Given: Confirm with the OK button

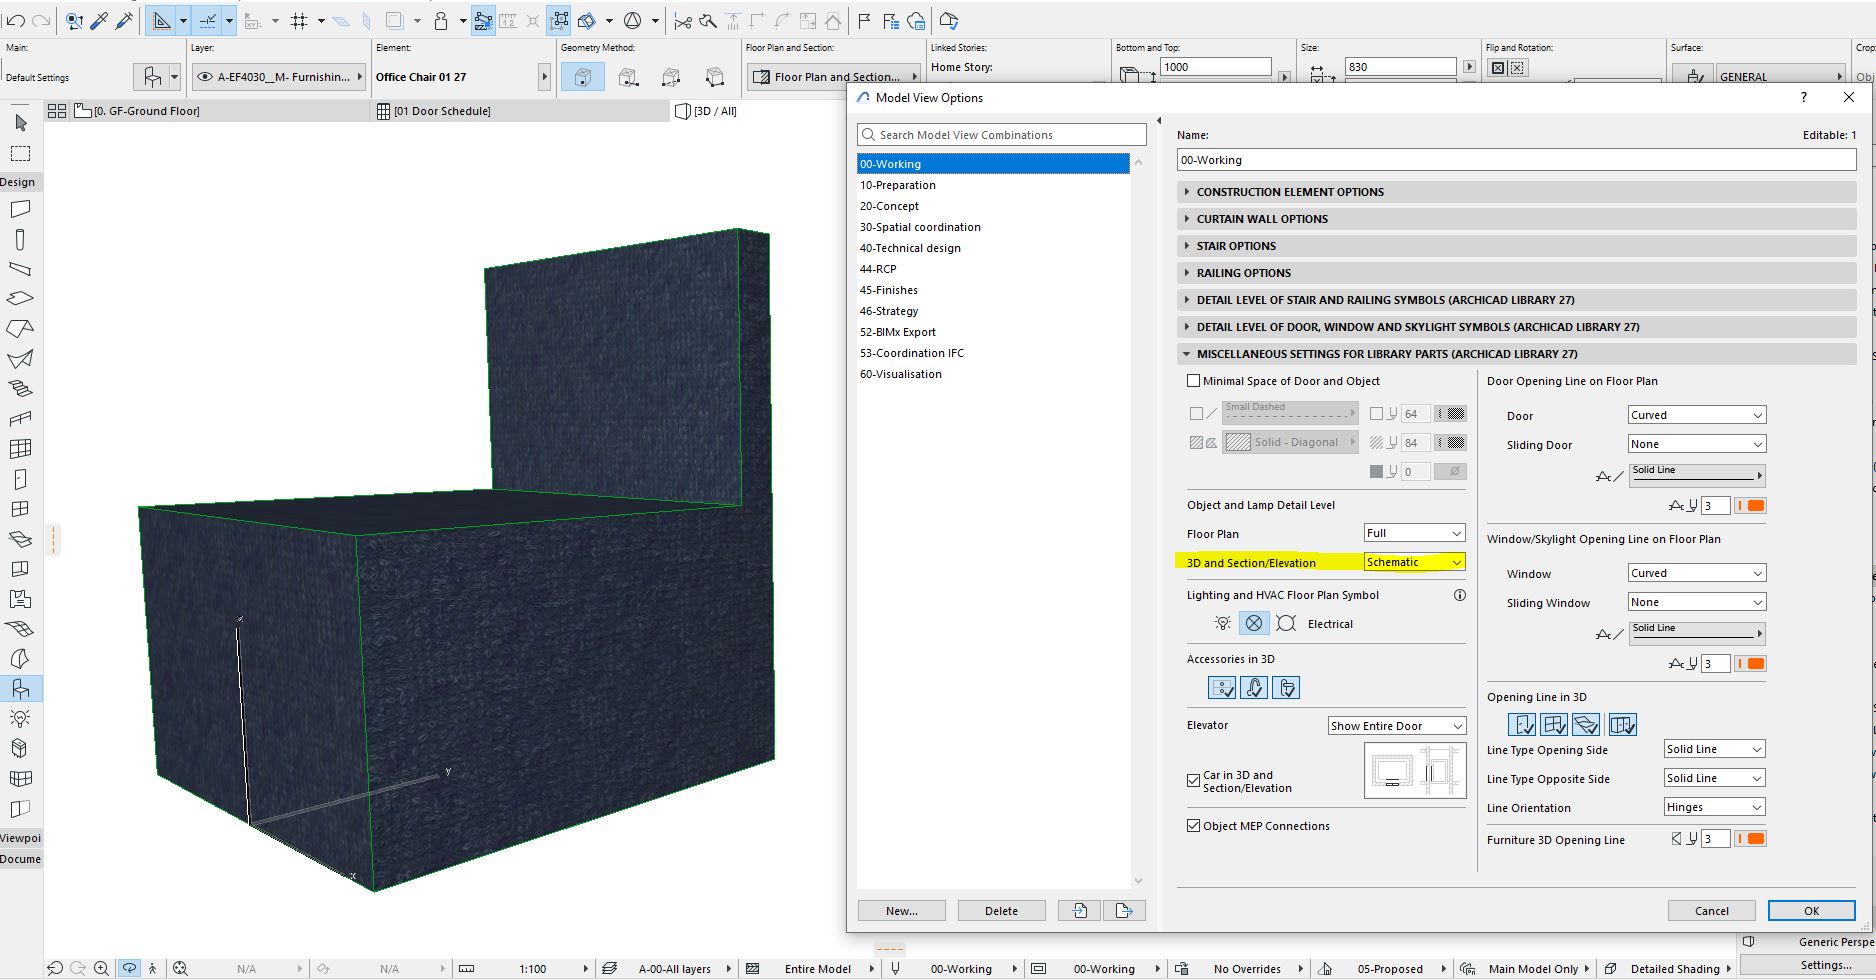Looking at the screenshot, I should coord(1812,911).
